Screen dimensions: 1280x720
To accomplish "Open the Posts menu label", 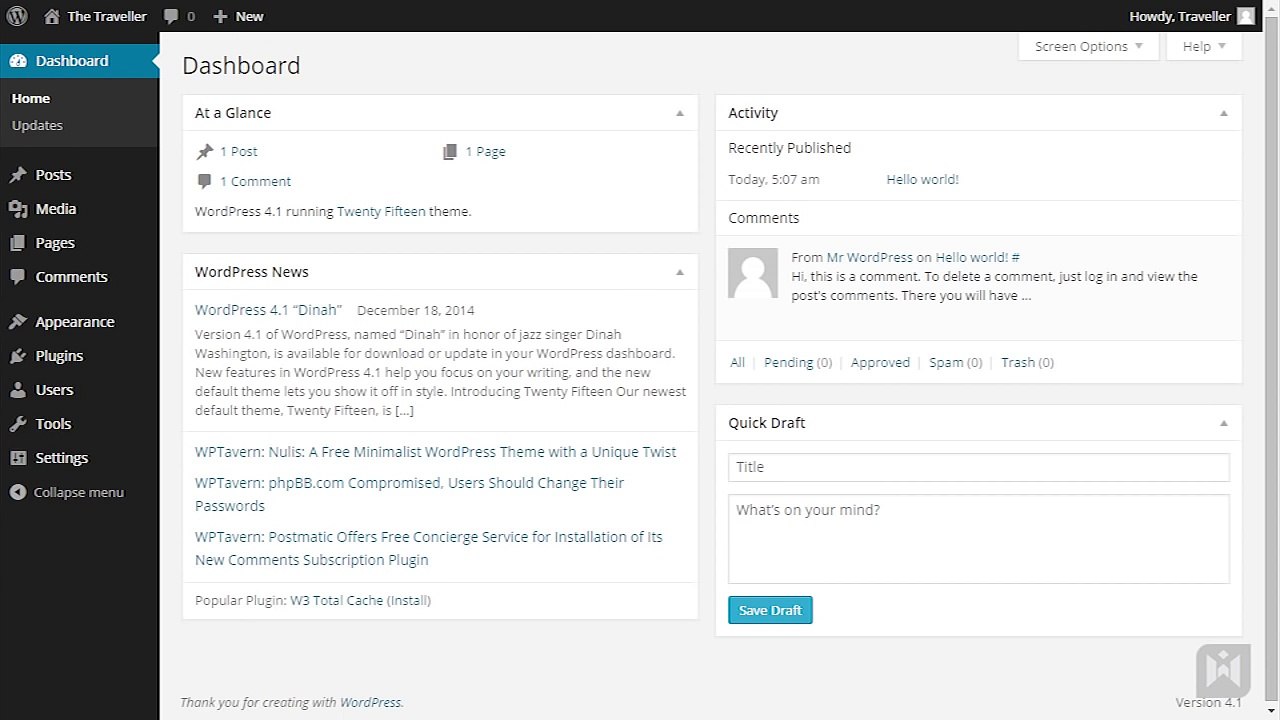I will [x=53, y=175].
